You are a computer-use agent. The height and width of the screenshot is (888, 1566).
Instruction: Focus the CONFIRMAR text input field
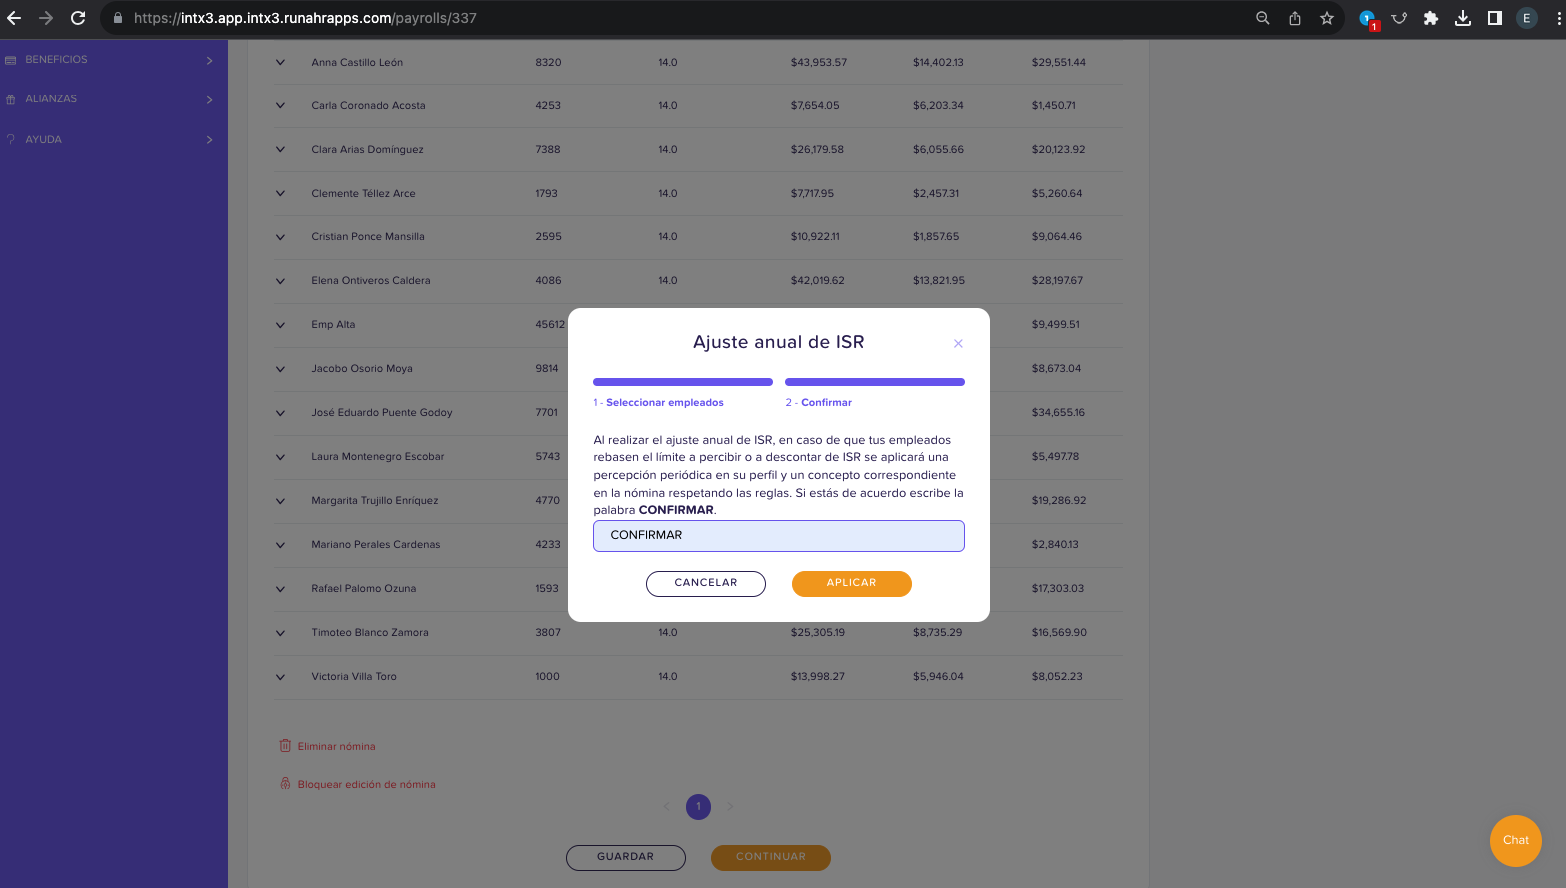click(778, 535)
